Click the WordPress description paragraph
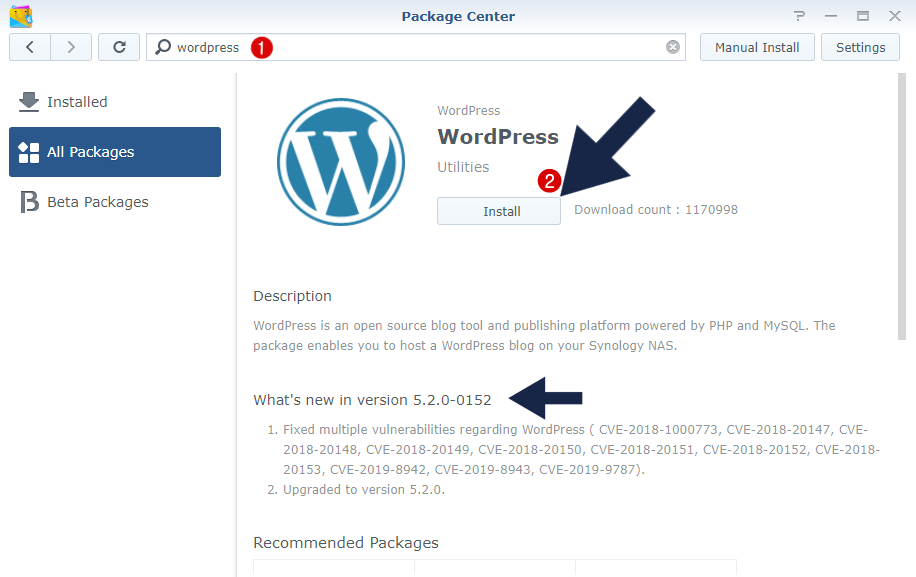Image resolution: width=916 pixels, height=577 pixels. 544,336
